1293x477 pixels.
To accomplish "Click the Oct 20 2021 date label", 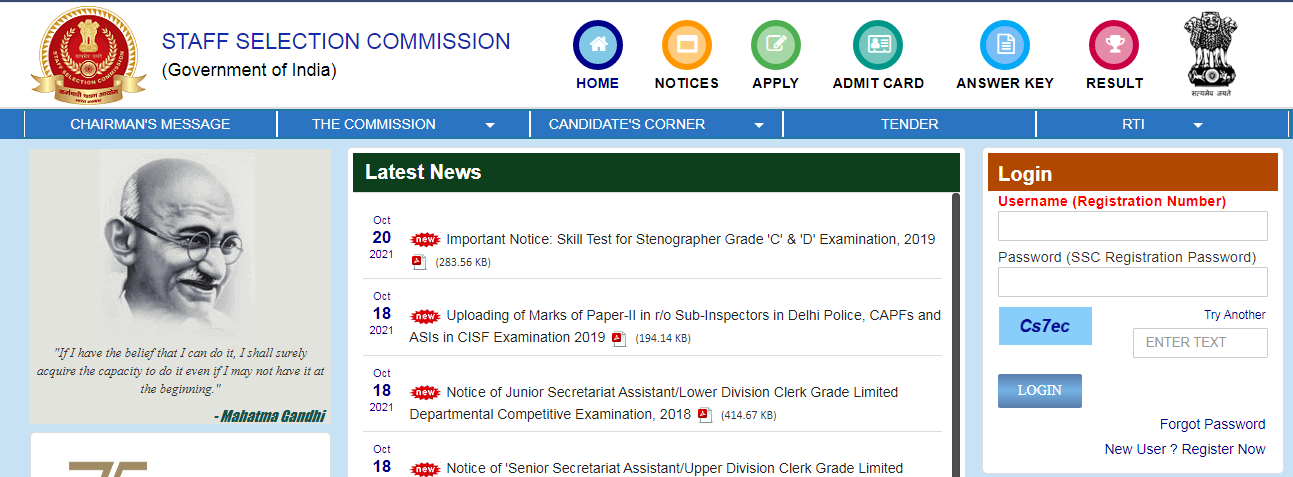I will pos(382,237).
